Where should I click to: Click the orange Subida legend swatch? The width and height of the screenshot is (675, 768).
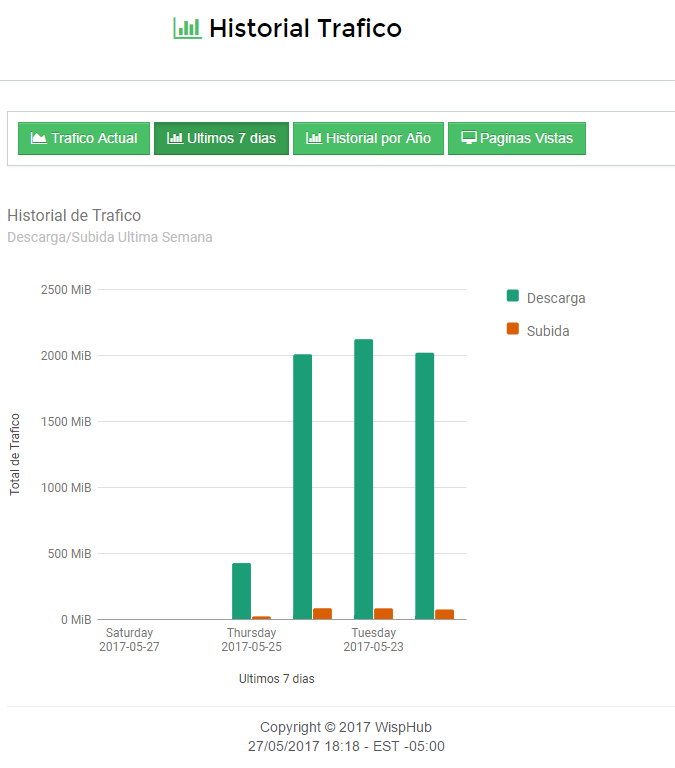(x=513, y=329)
